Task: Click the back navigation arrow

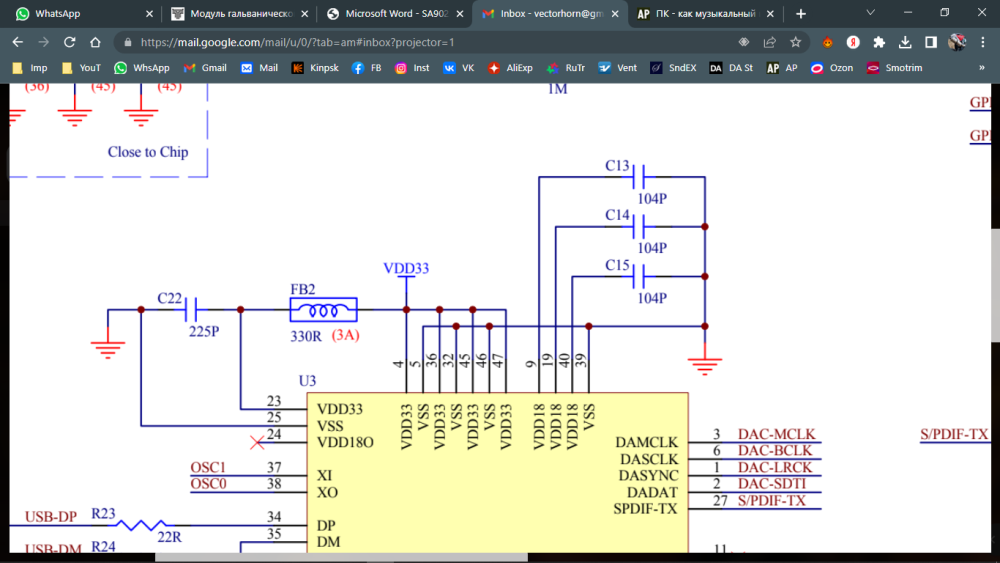Action: (x=16, y=42)
